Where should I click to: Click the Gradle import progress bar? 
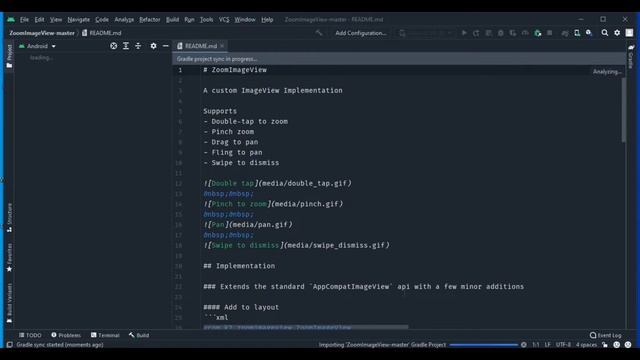click(x=484, y=345)
